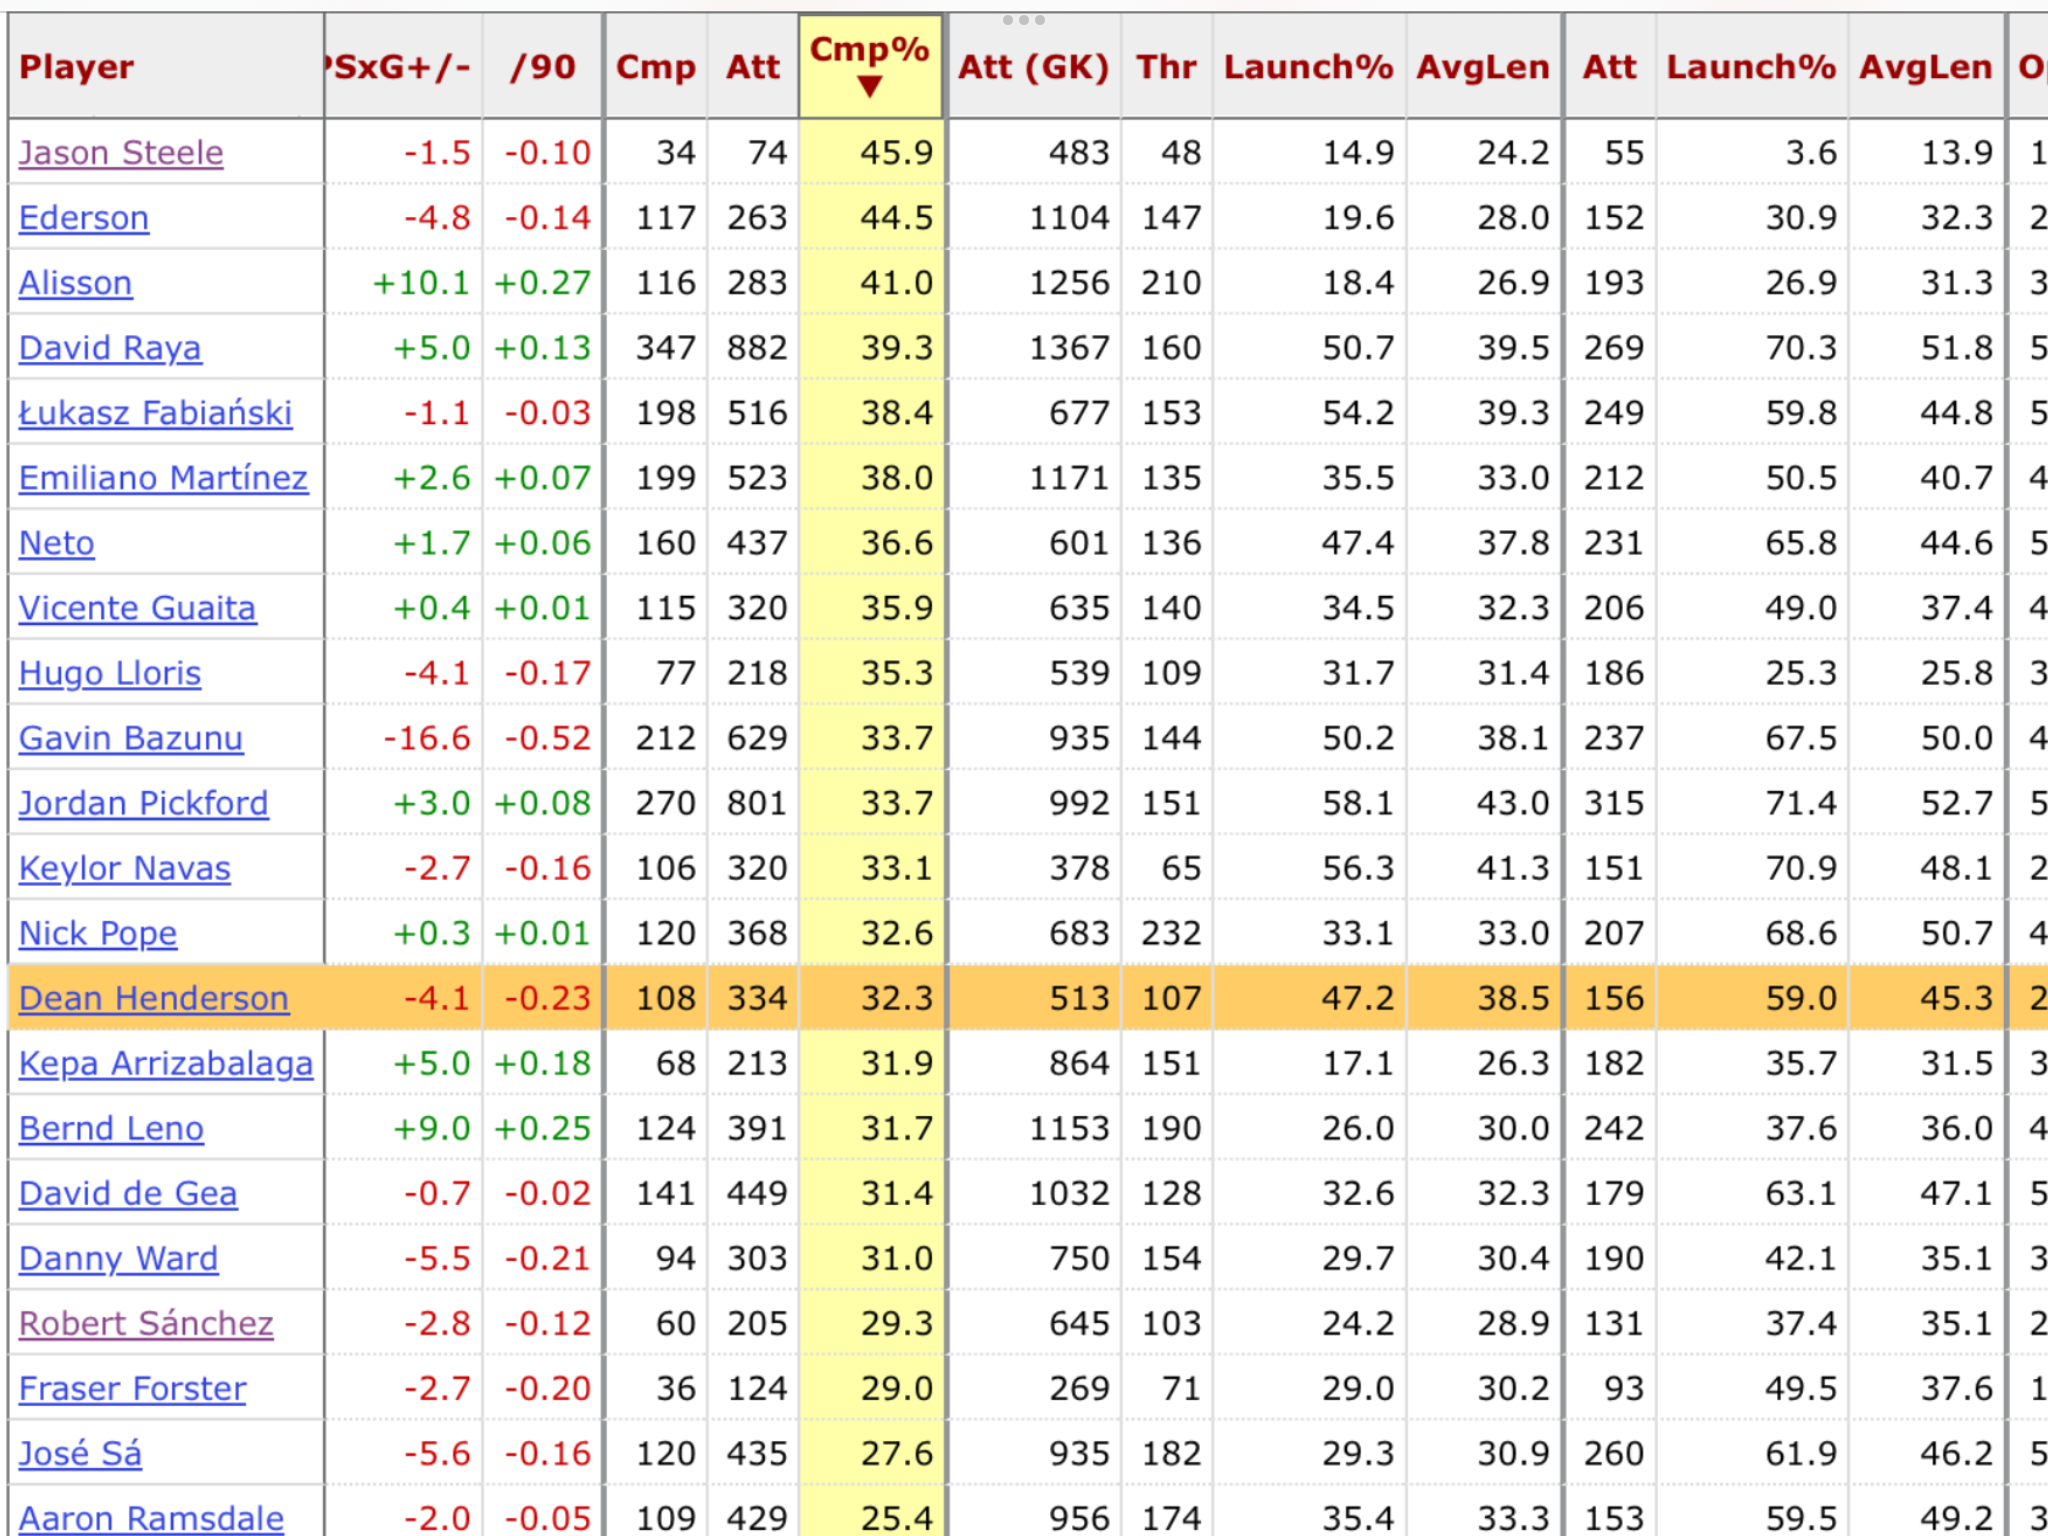
Task: Open José Sá player page
Action: tap(81, 1453)
